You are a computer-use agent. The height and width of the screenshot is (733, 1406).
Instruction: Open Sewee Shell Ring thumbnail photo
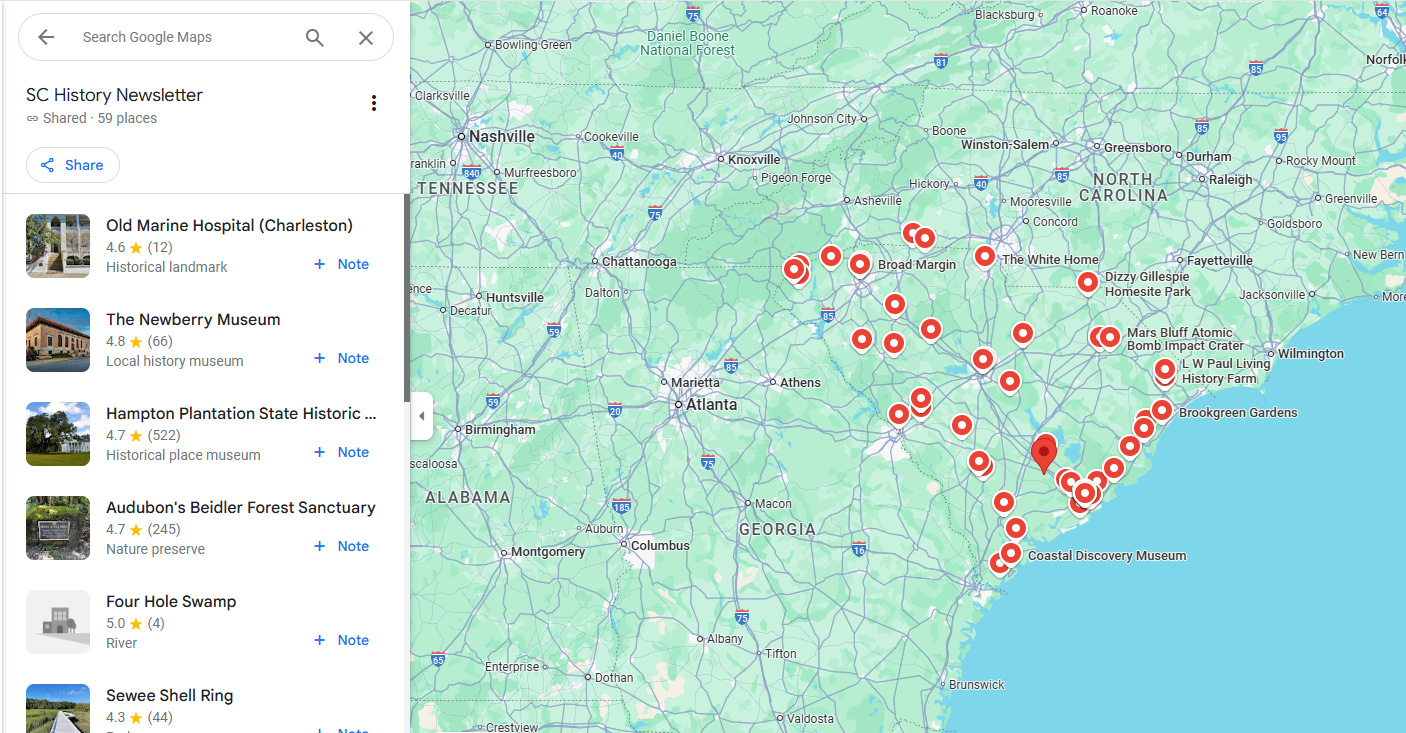click(x=58, y=708)
